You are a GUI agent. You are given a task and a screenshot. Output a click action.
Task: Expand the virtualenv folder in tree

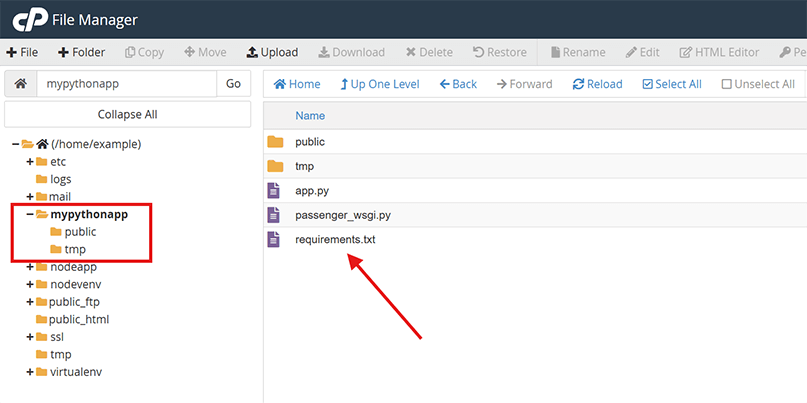[30, 372]
